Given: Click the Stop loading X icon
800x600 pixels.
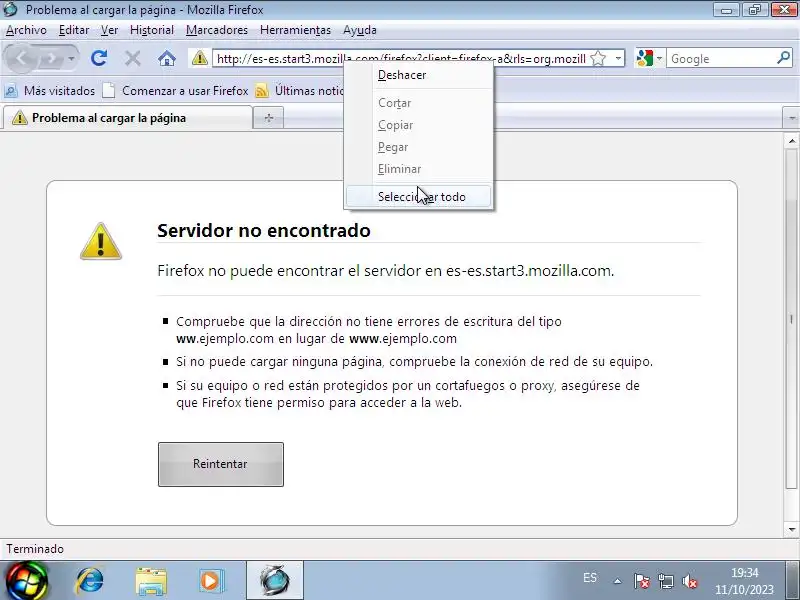Looking at the screenshot, I should pyautogui.click(x=133, y=58).
